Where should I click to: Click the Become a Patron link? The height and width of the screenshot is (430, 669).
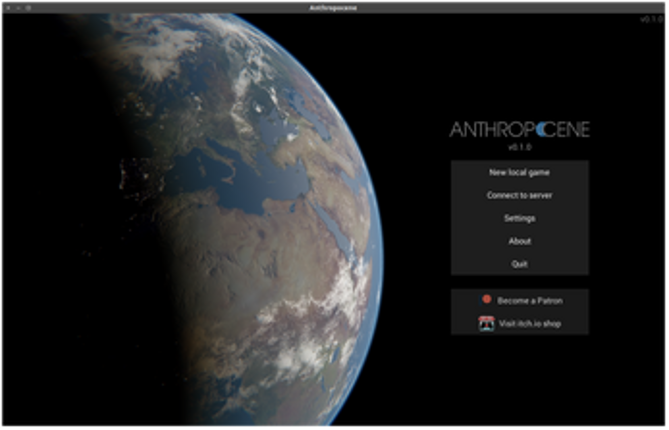[520, 301]
